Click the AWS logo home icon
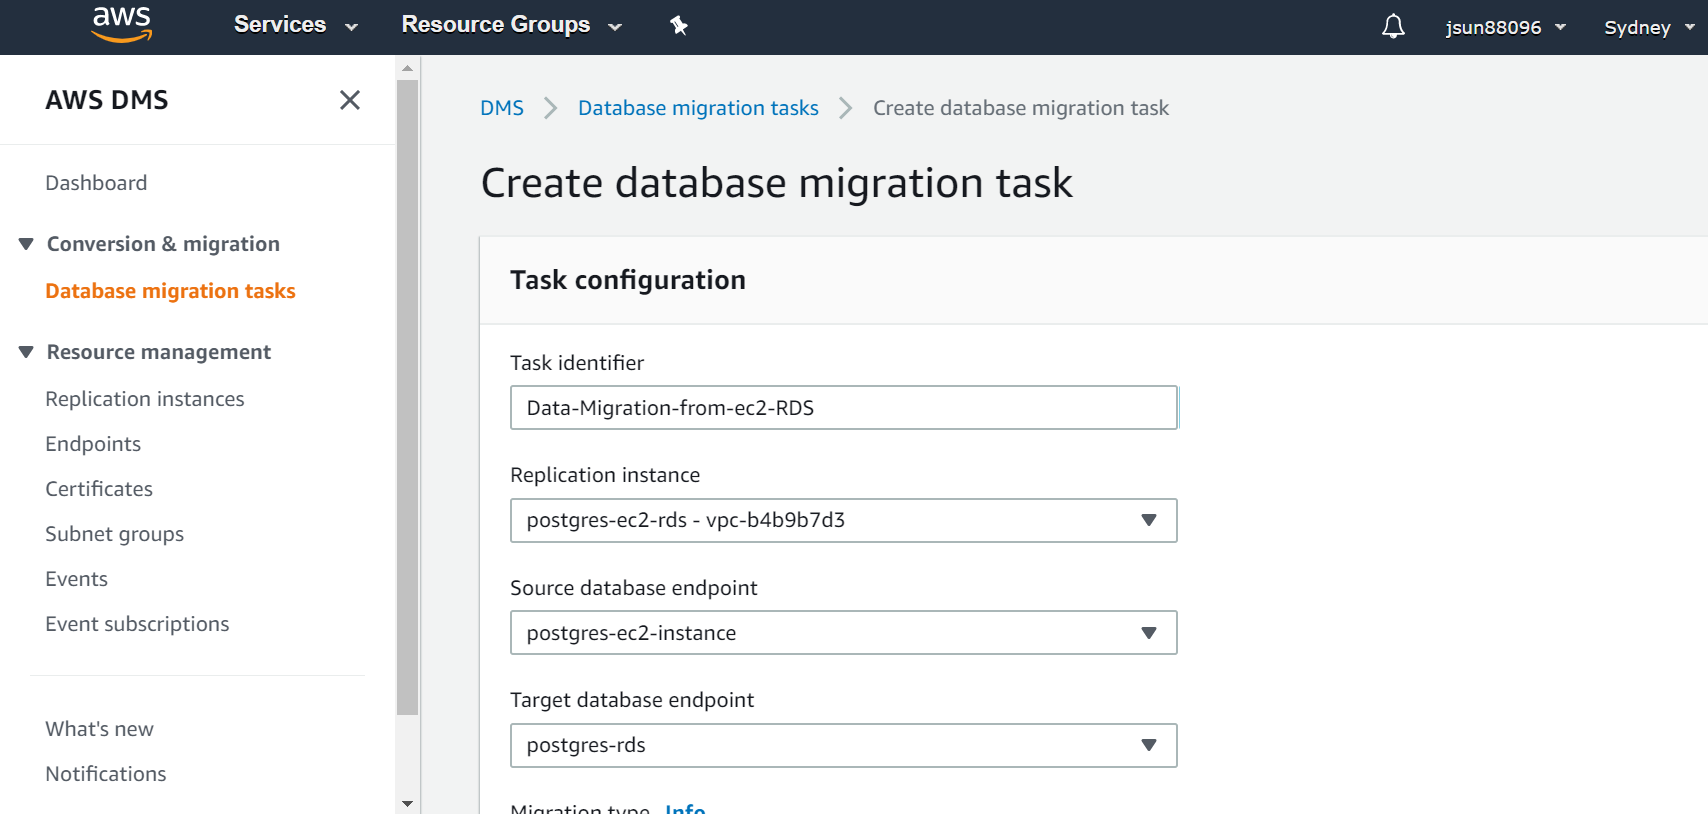 click(121, 25)
